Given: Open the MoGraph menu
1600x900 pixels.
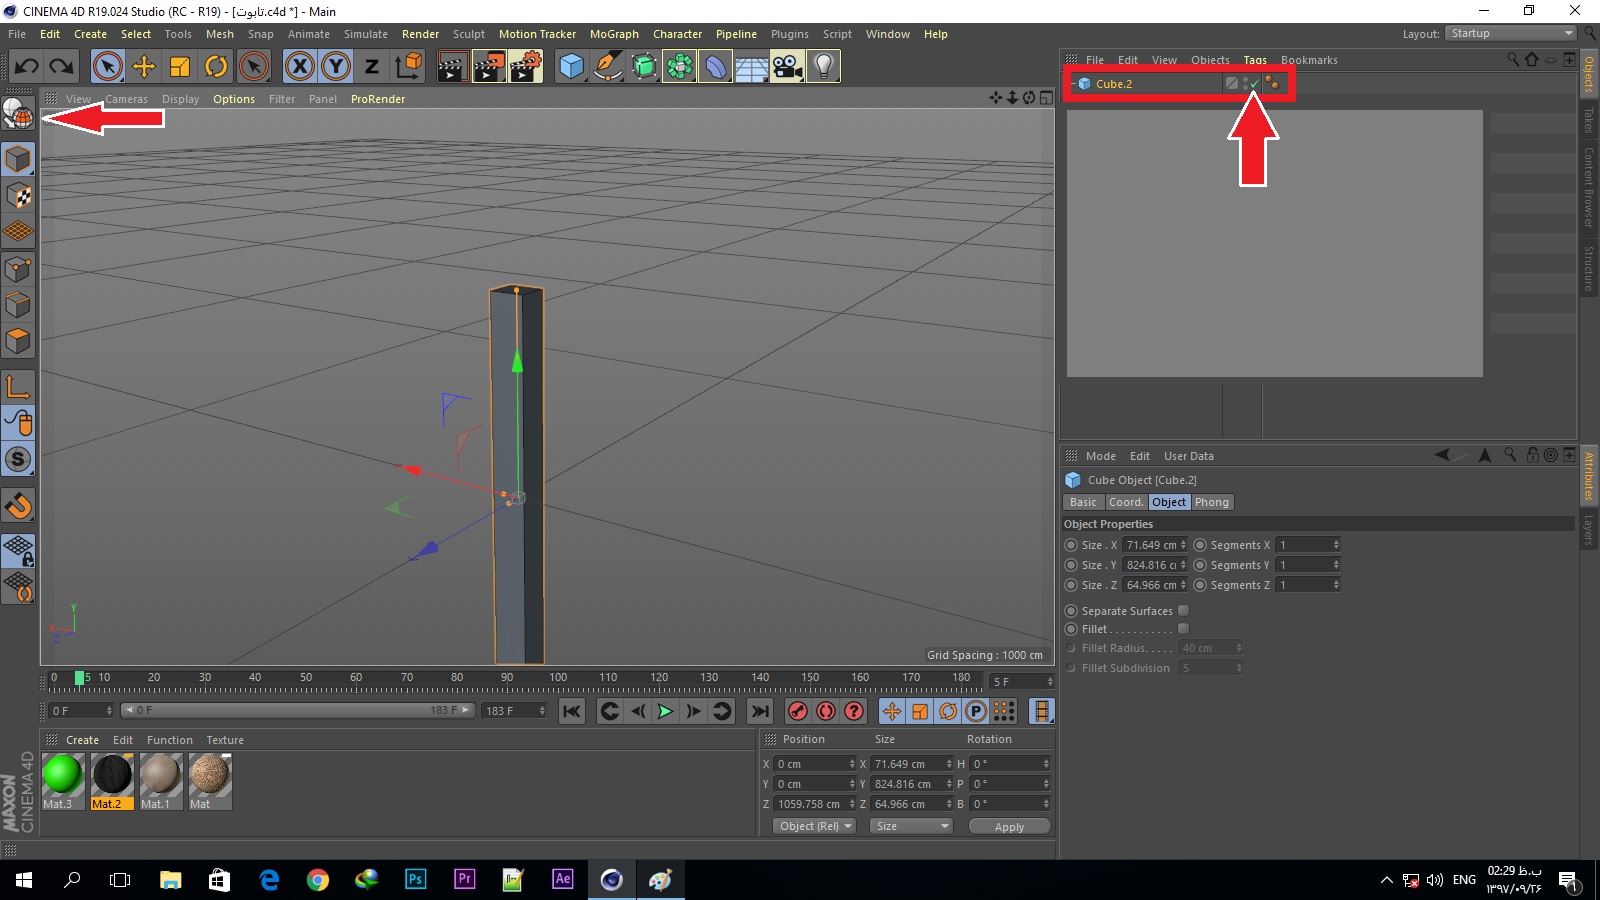Looking at the screenshot, I should pos(614,34).
